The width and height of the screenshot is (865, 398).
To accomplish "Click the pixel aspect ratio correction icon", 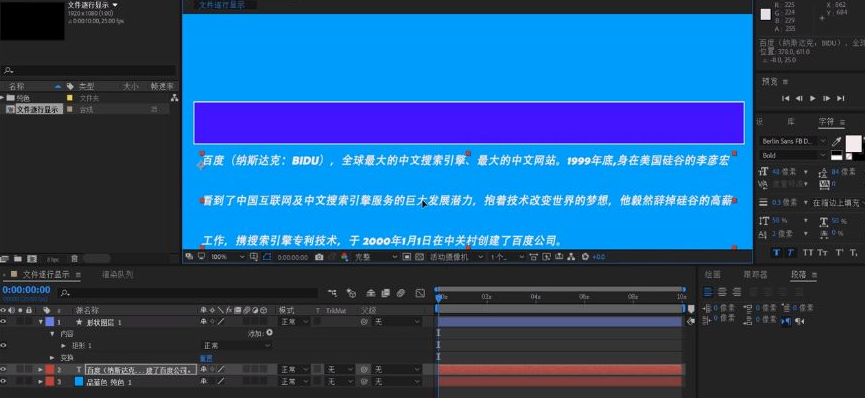I will [x=533, y=257].
